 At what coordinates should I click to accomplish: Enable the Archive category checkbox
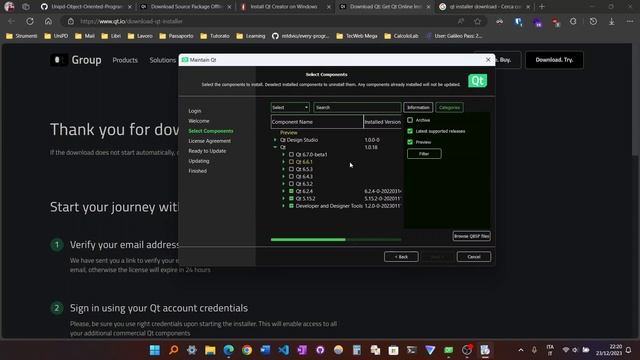click(x=410, y=120)
